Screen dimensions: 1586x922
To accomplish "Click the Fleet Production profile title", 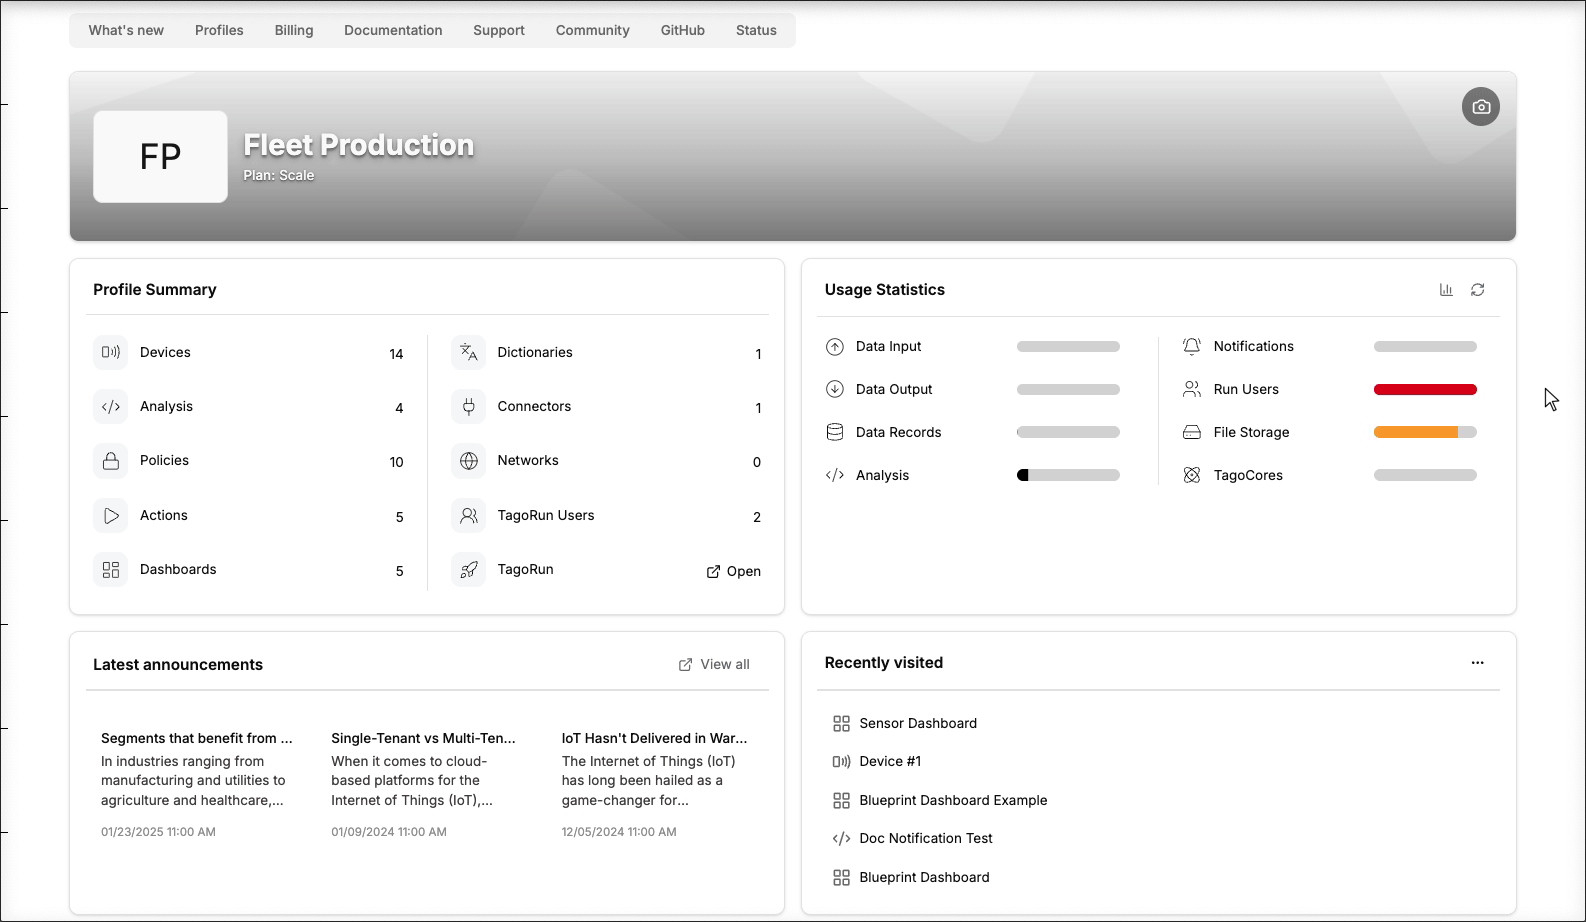I will [359, 145].
